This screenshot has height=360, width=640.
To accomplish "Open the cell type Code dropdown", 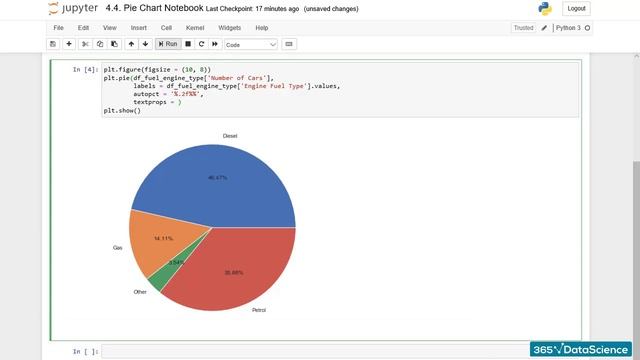I will click(251, 44).
